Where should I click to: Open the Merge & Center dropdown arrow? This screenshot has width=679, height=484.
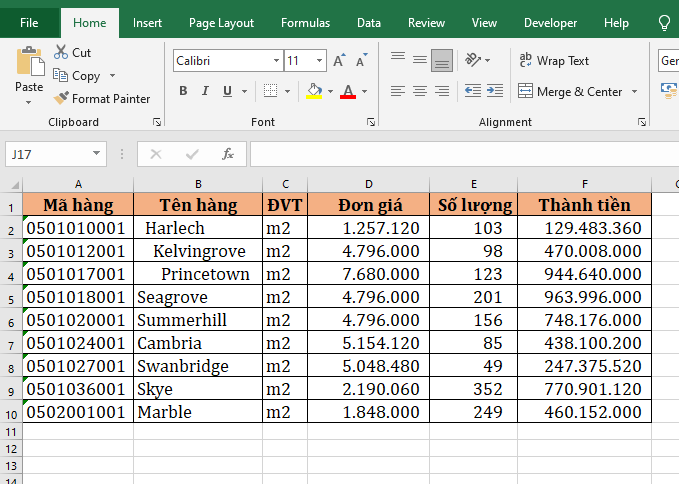point(633,92)
